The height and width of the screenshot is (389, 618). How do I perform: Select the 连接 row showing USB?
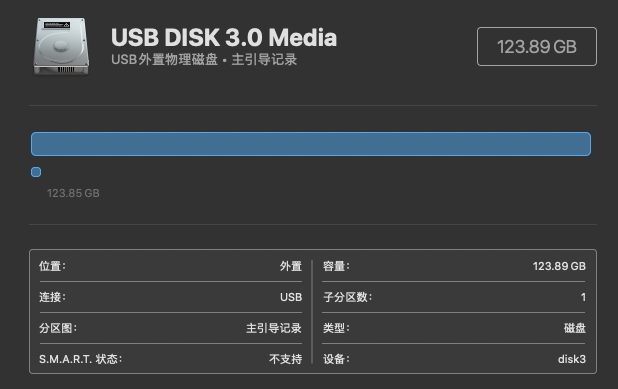point(171,297)
